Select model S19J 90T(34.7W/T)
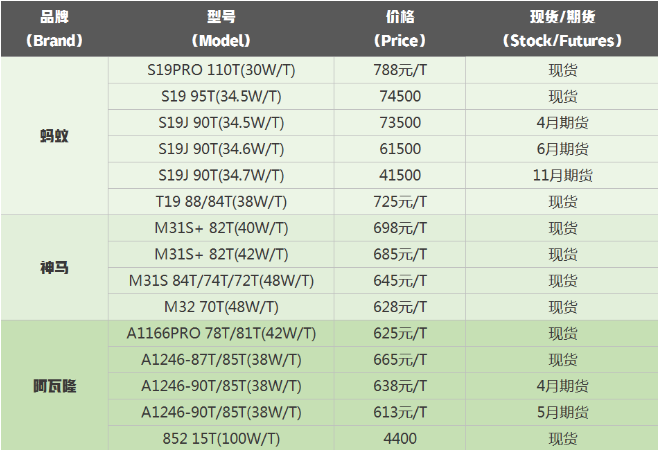 [221, 175]
